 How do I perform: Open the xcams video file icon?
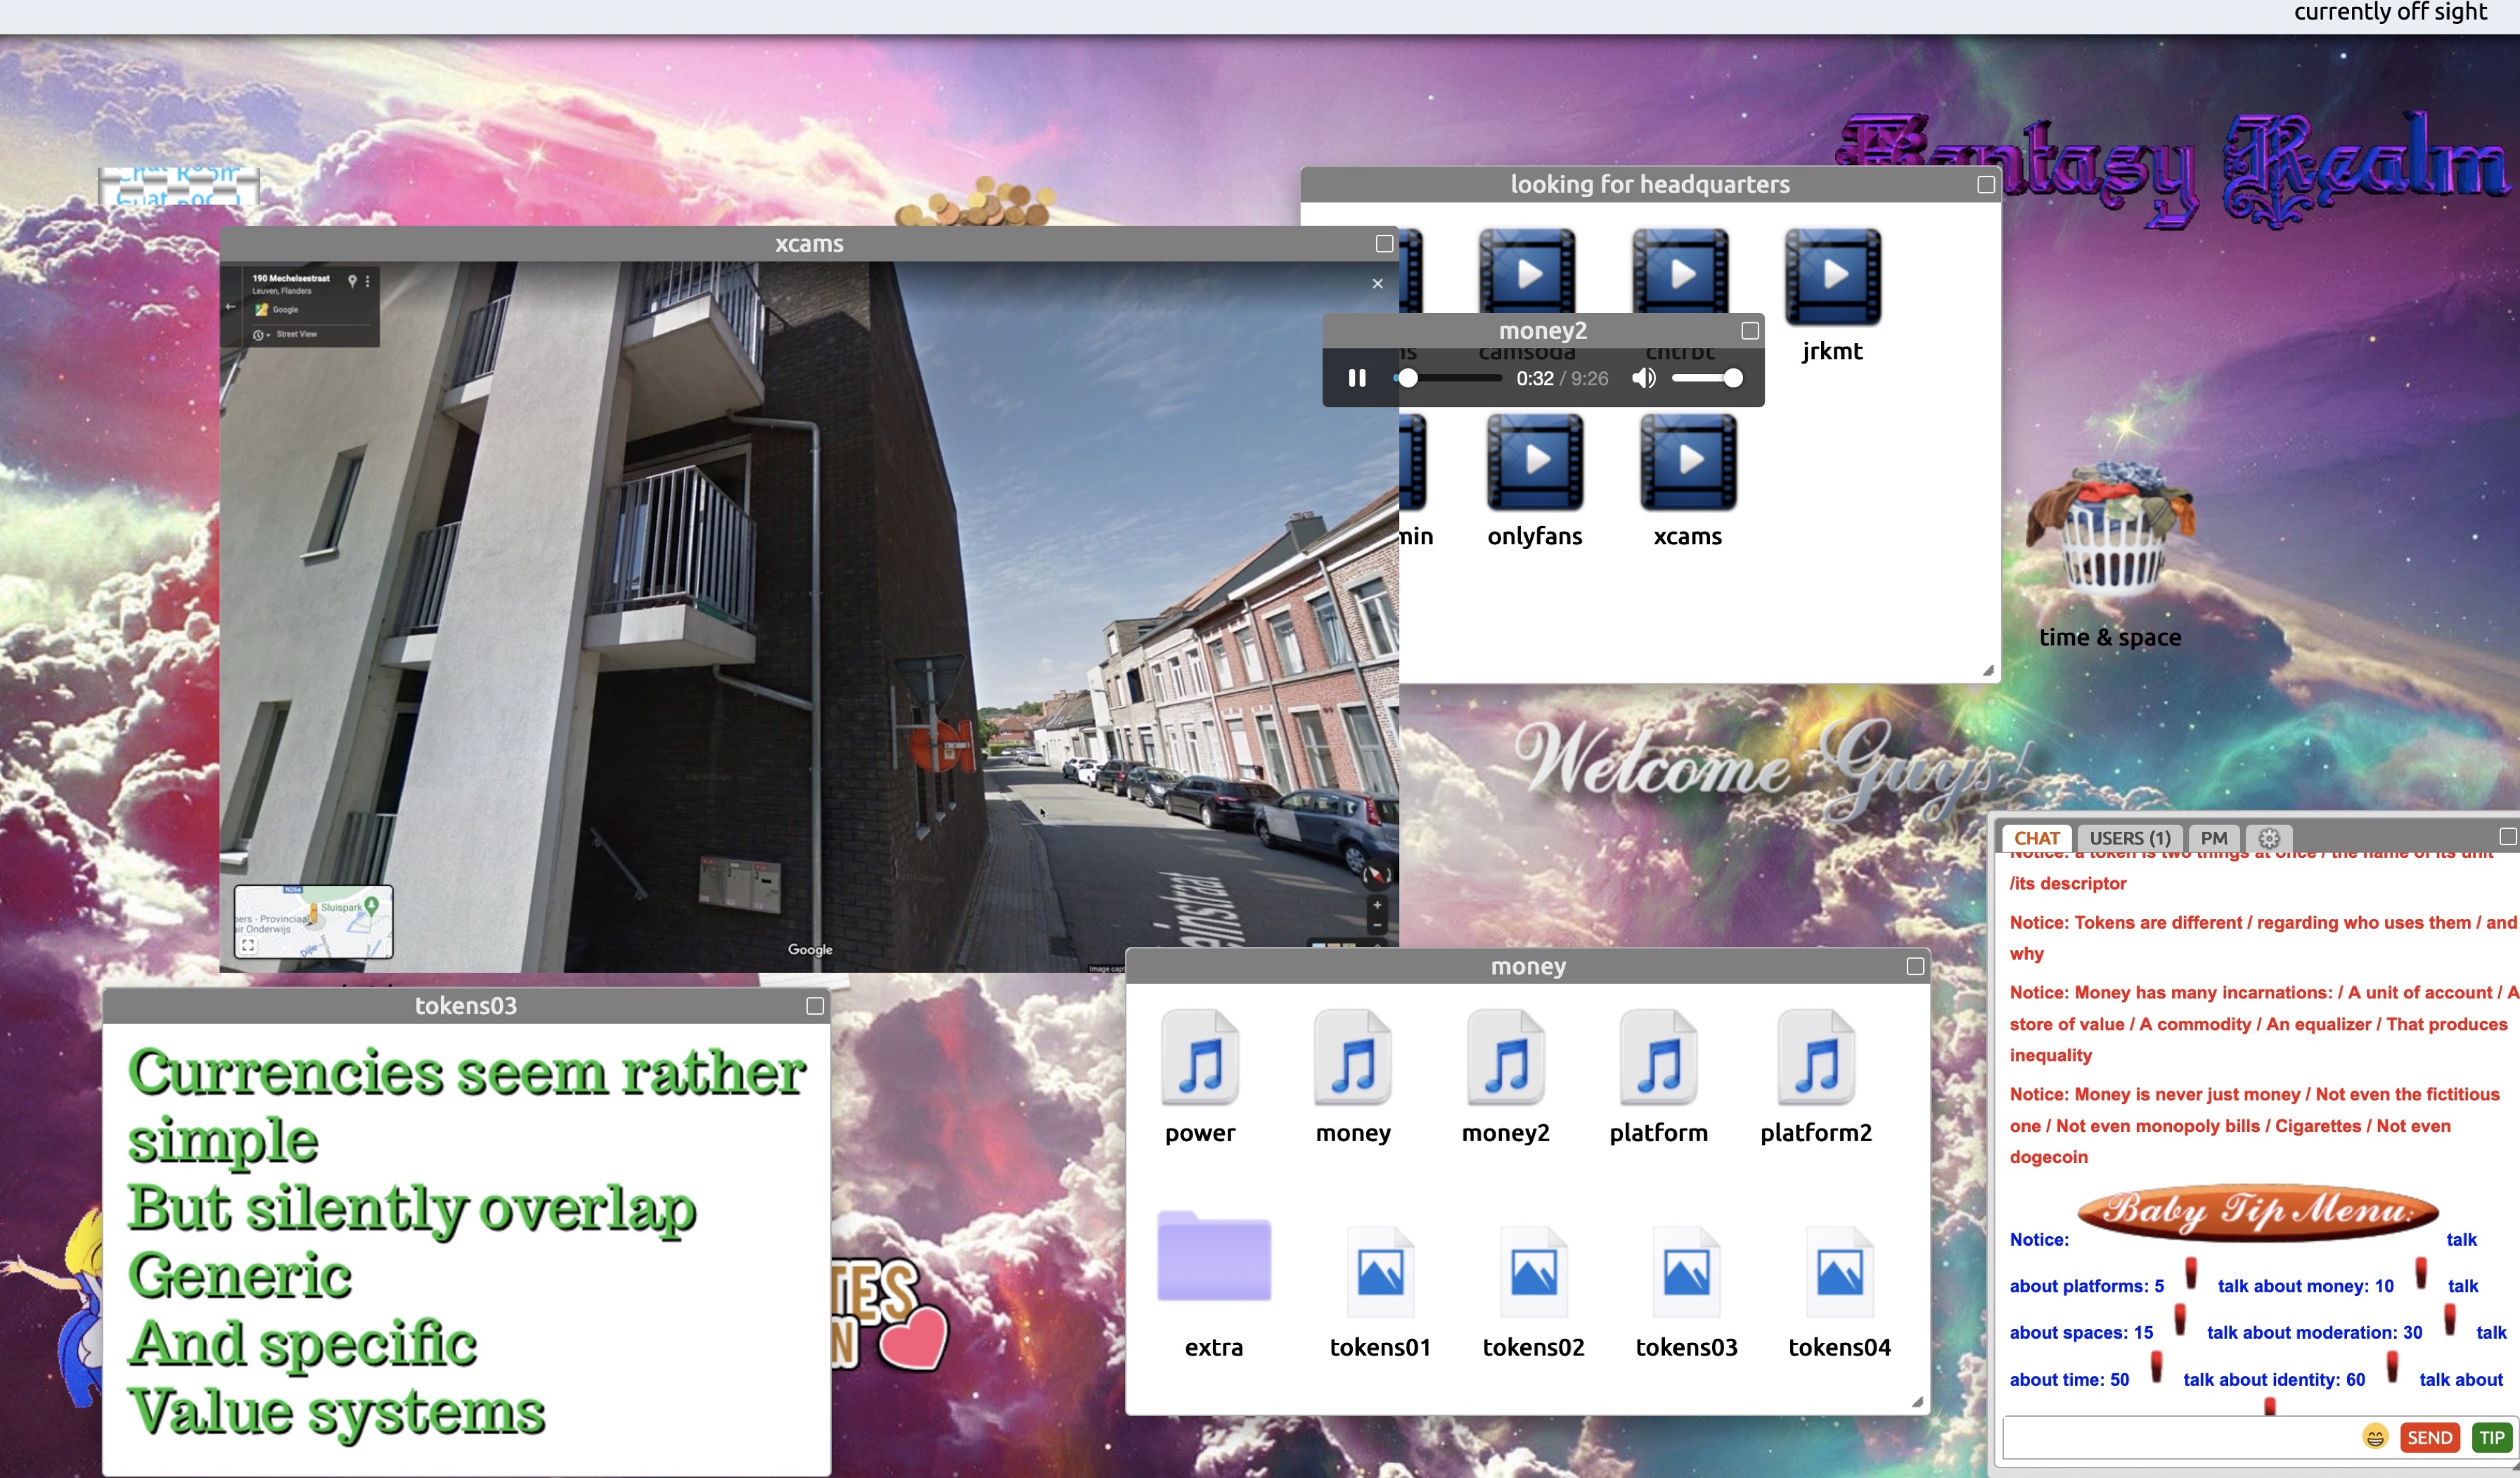tap(1688, 462)
